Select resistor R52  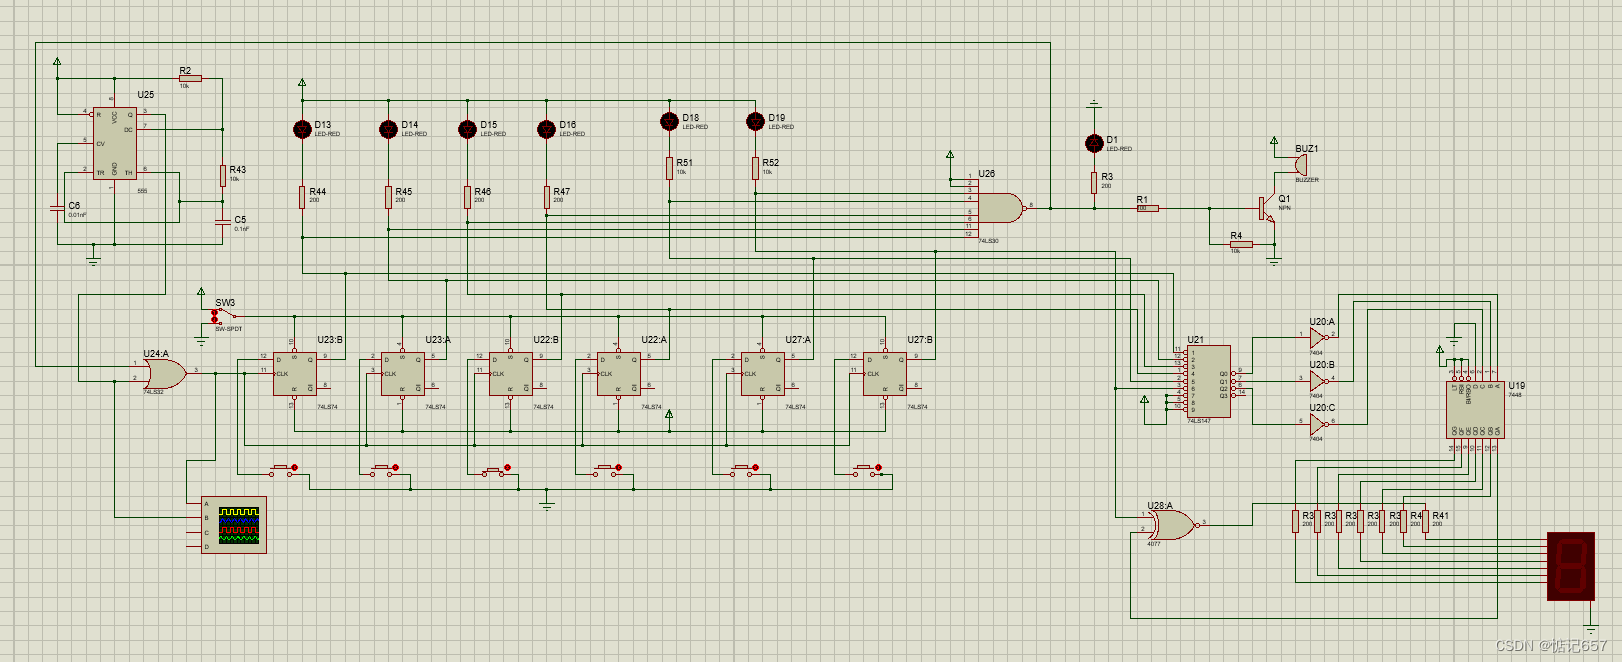(755, 168)
